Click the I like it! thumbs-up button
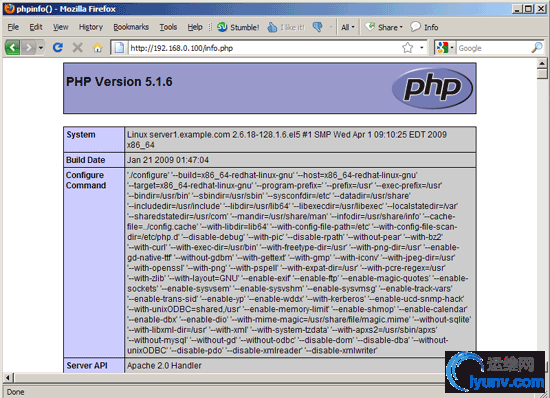The image size is (550, 398). [x=286, y=27]
